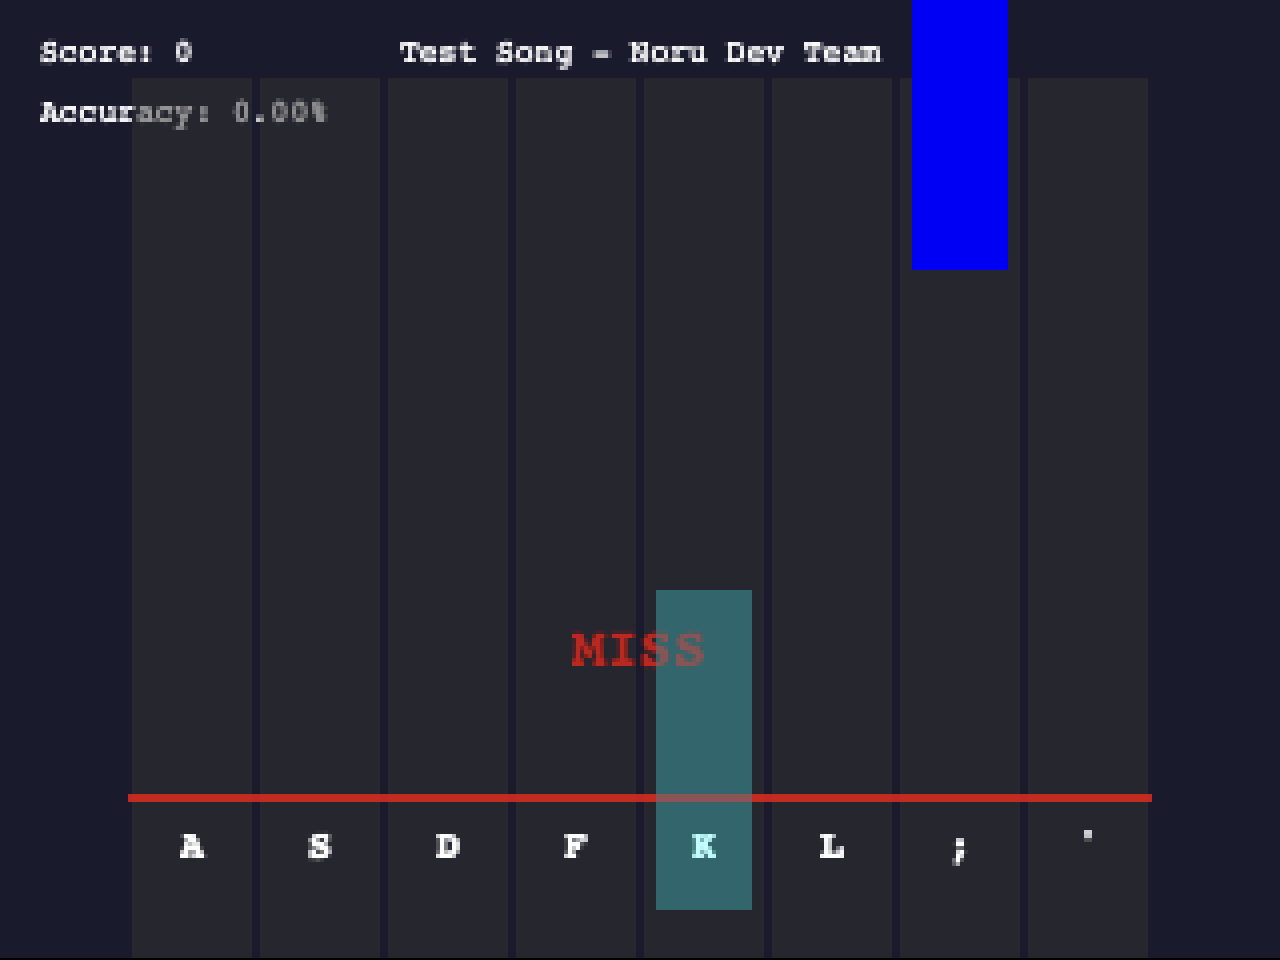
Task: Click the falling blue note block
Action: 959,135
